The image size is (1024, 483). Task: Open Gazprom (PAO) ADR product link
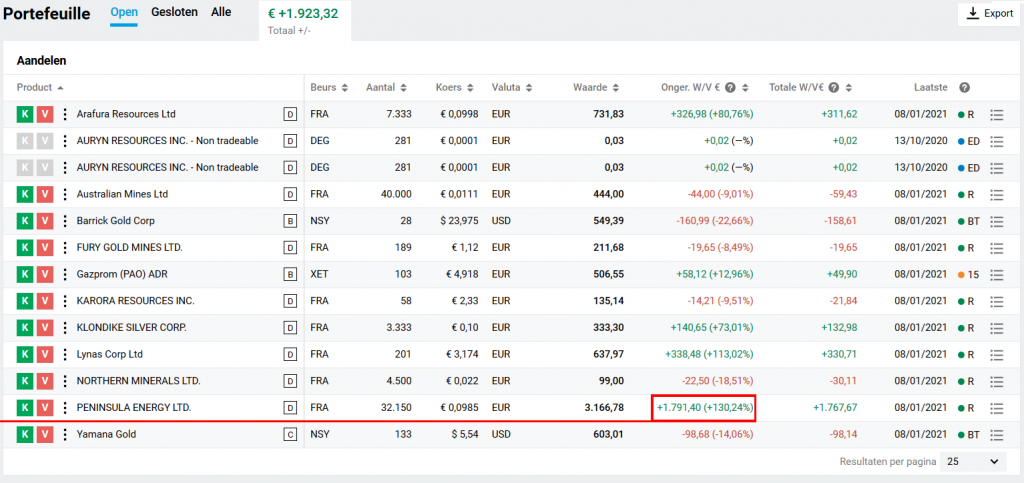(x=120, y=275)
